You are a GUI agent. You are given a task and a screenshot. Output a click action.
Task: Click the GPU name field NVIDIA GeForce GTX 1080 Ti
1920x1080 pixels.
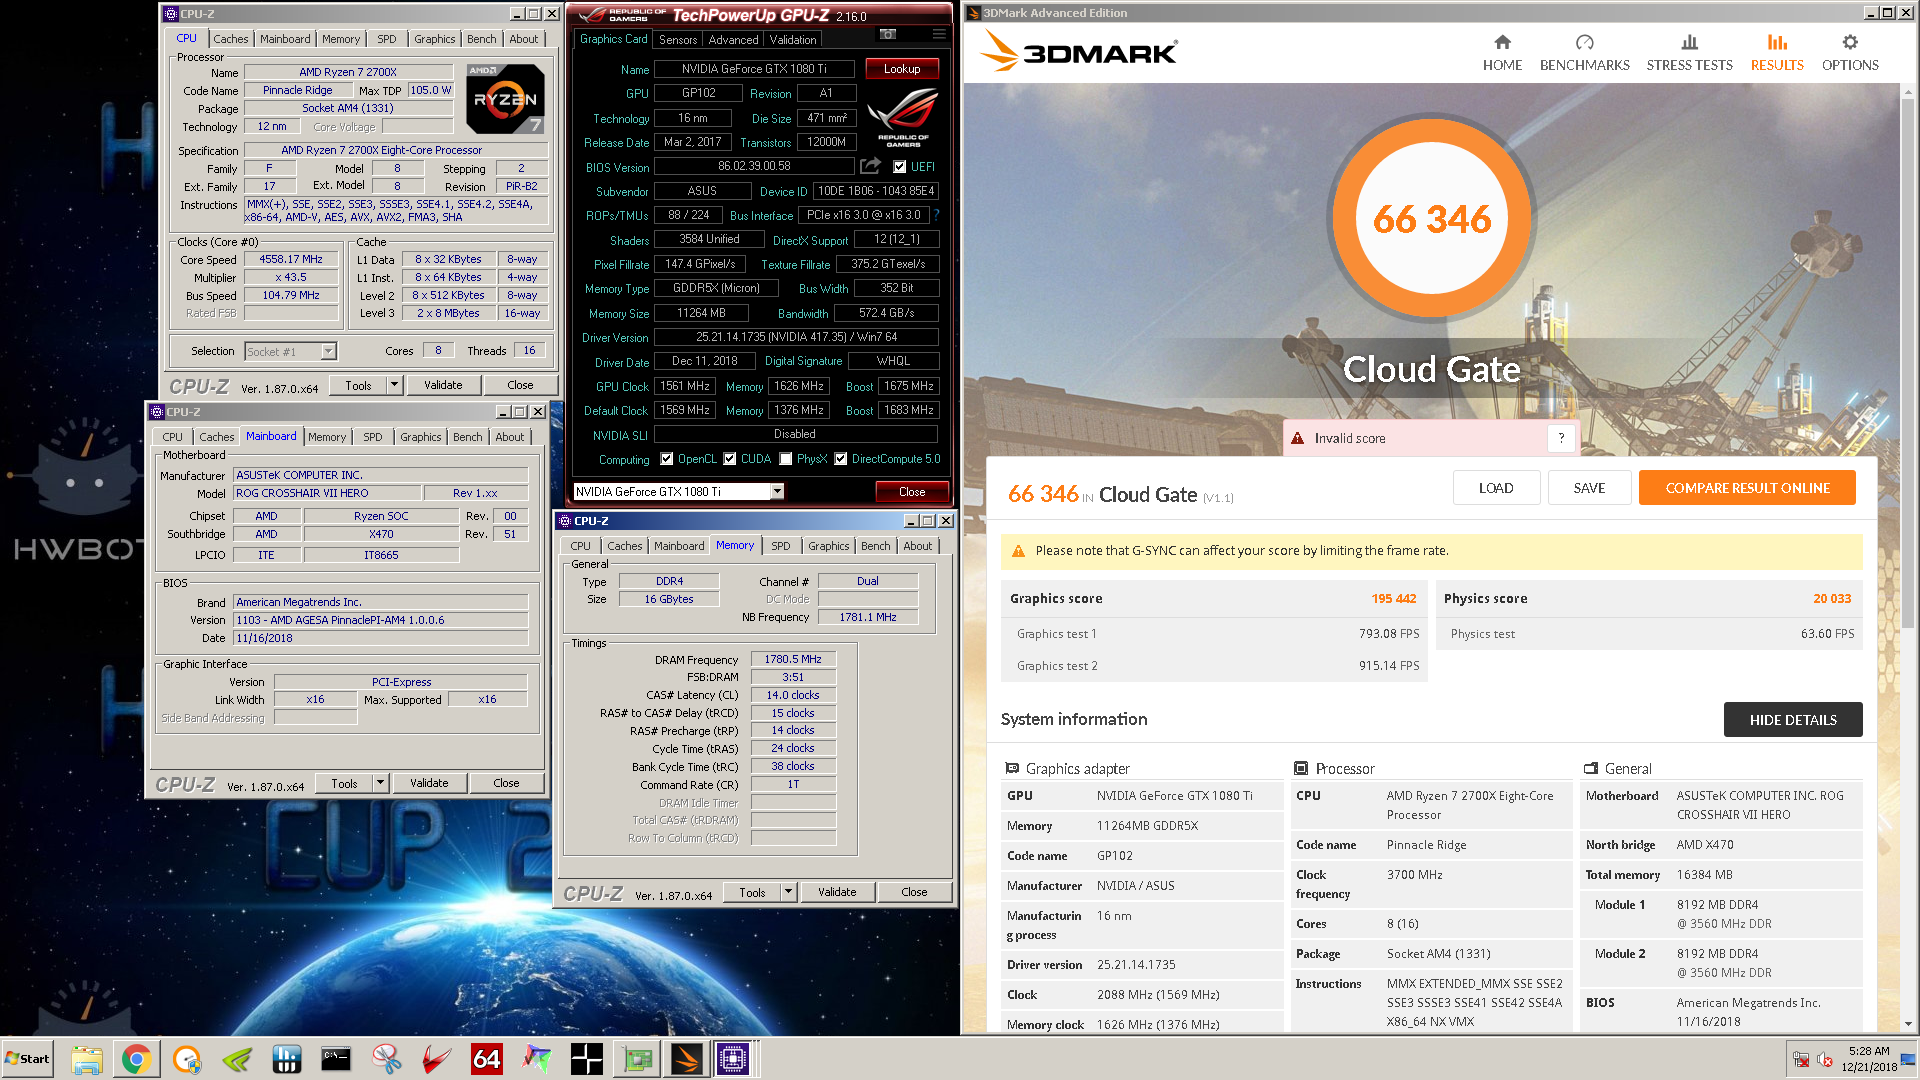click(754, 69)
